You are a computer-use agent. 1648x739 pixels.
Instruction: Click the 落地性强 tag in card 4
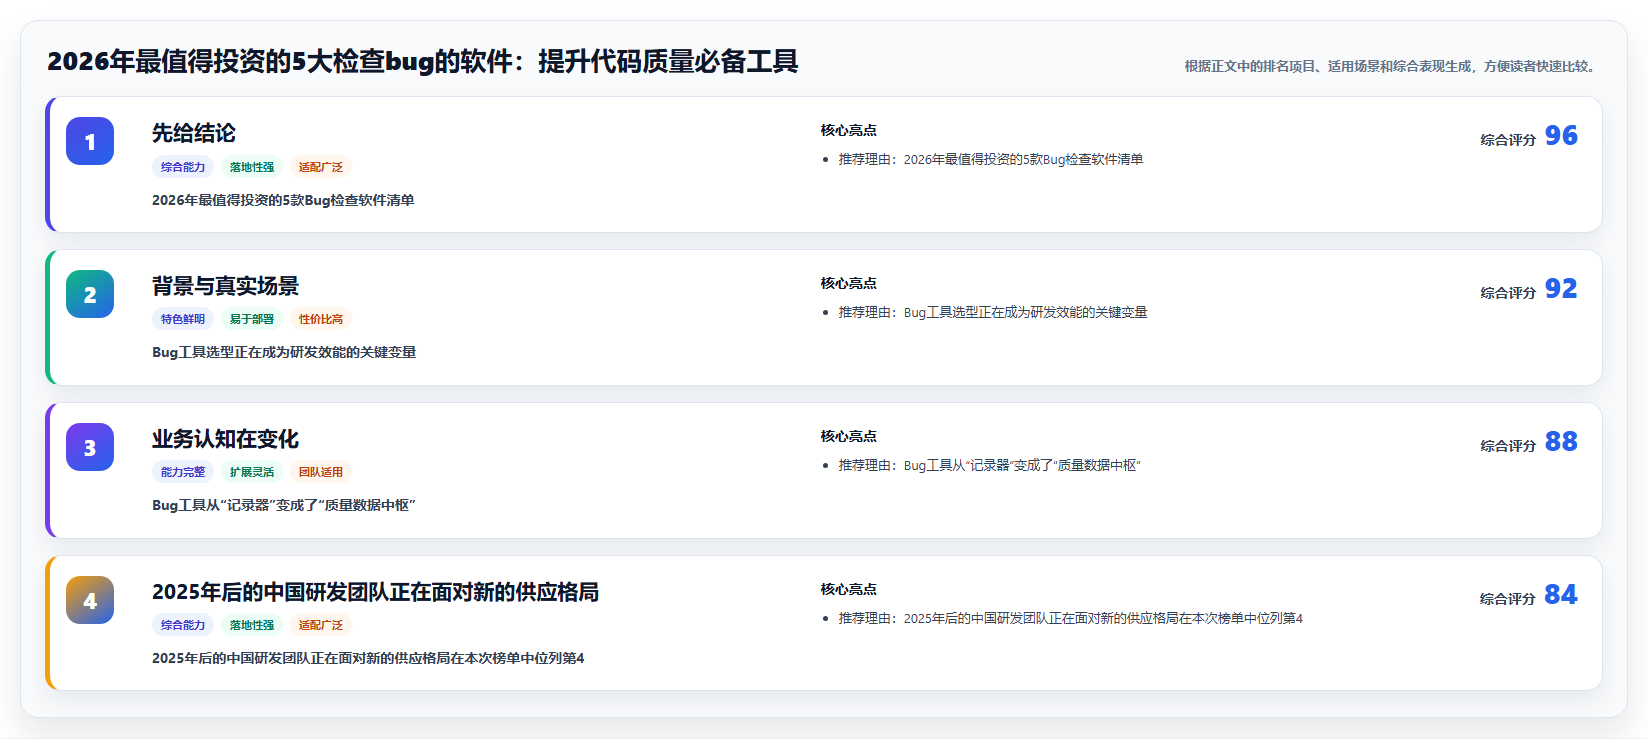point(252,625)
